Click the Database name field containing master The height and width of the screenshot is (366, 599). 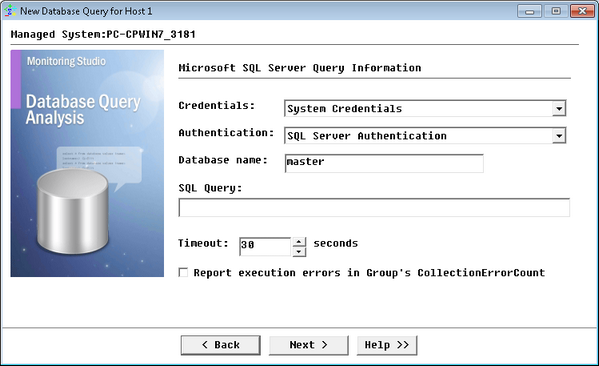click(x=384, y=163)
